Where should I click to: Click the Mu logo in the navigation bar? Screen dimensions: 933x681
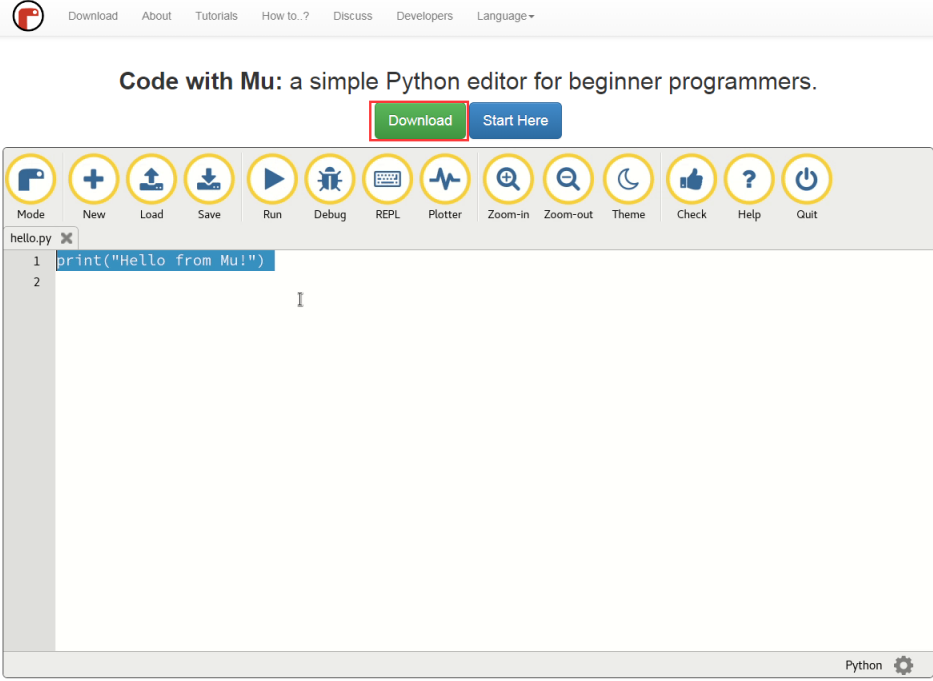[28, 16]
